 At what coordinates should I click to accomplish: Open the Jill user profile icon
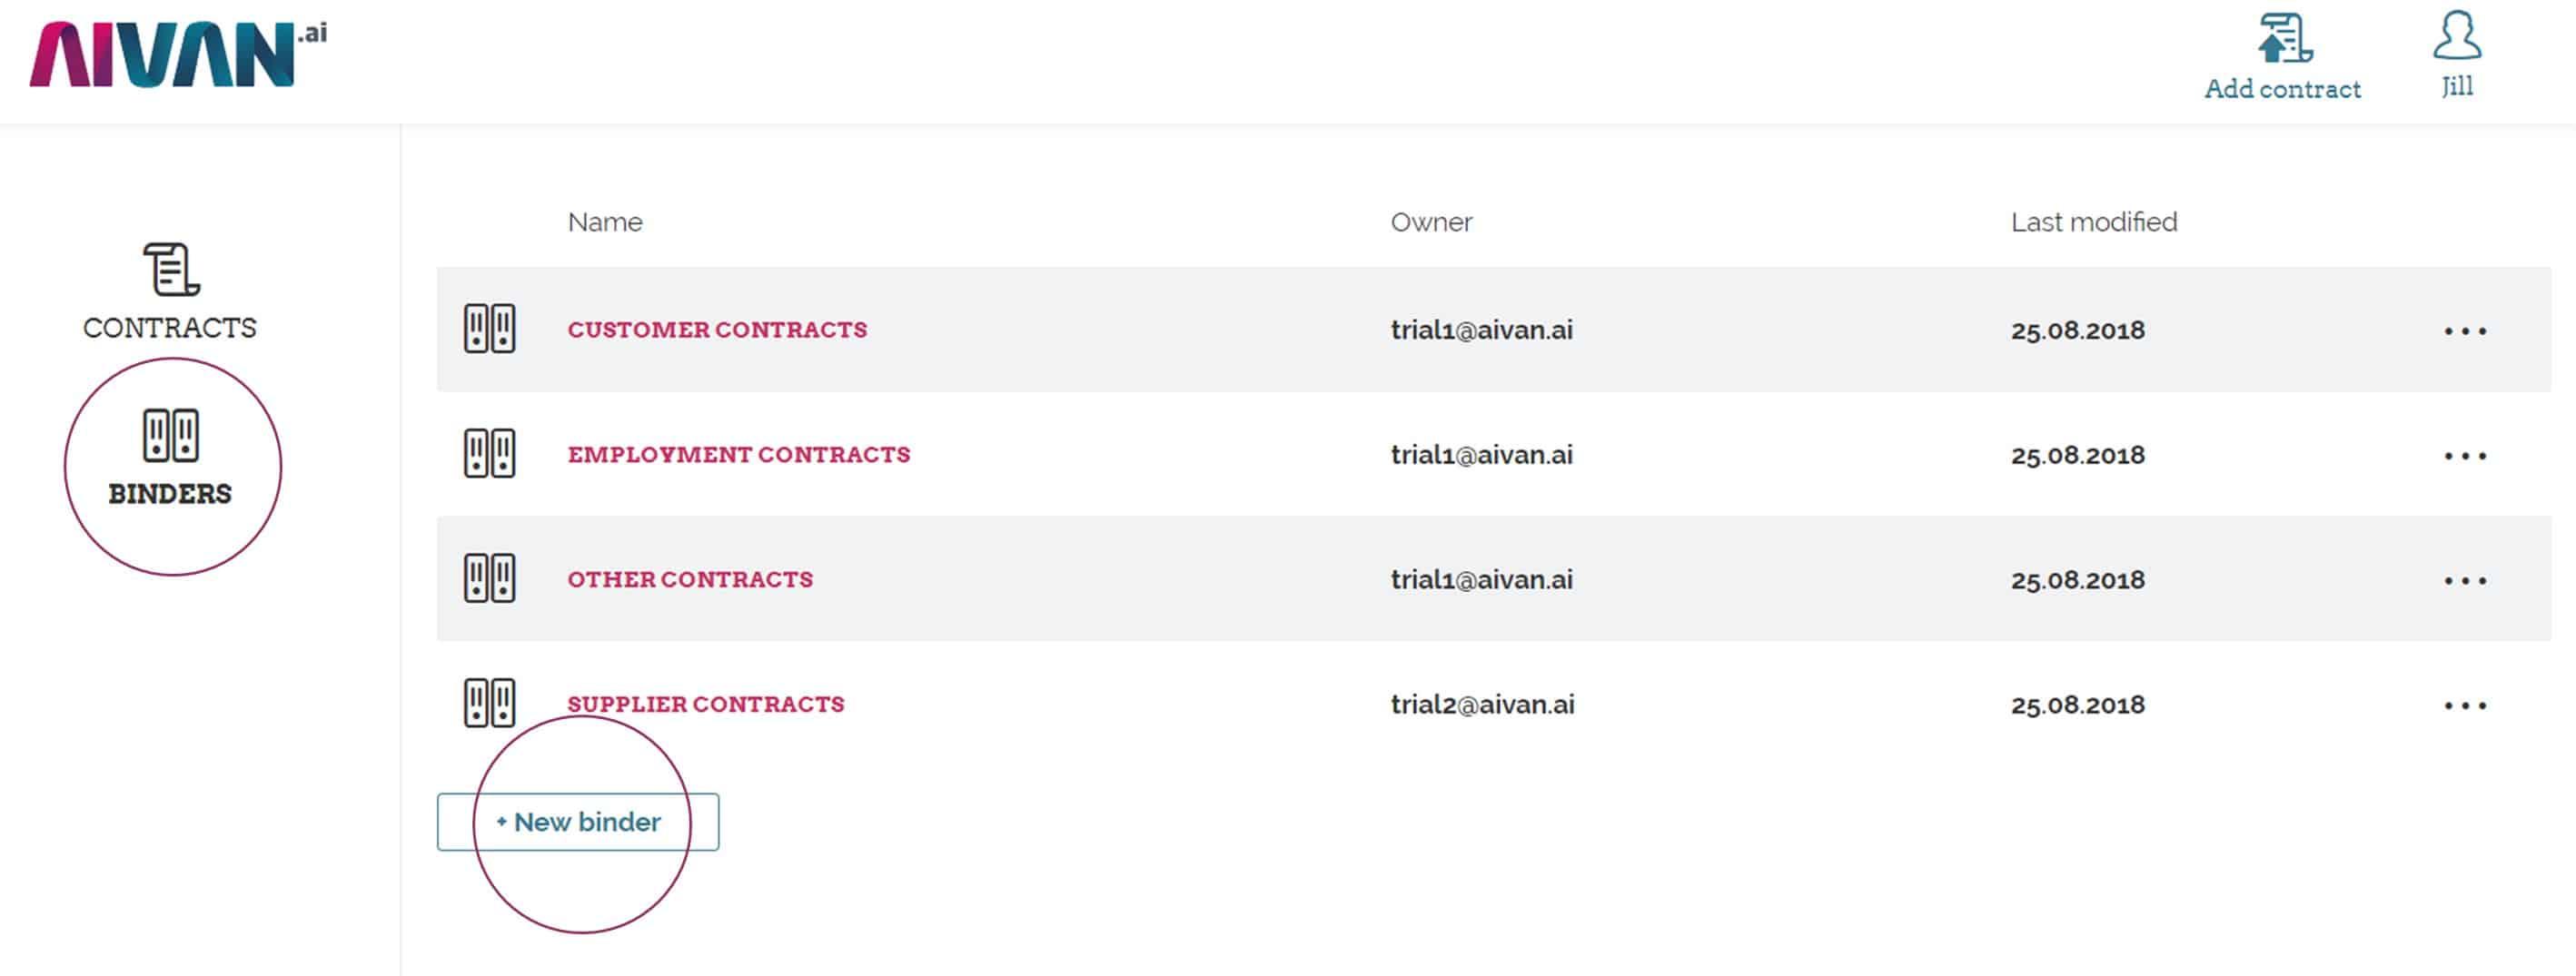coord(2456,36)
